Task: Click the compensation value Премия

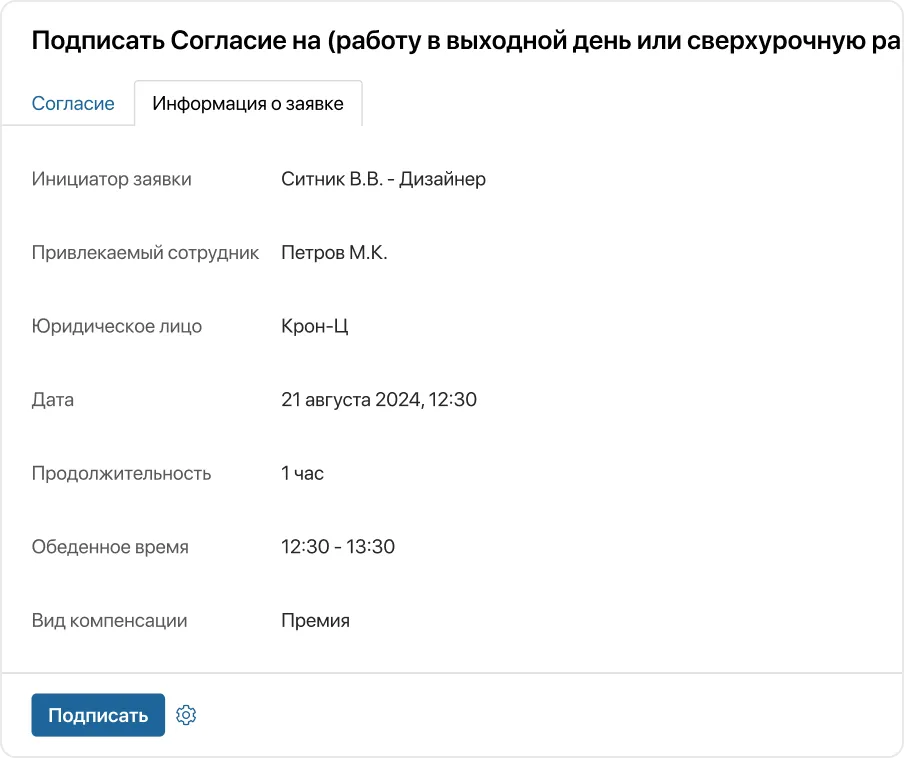Action: [315, 620]
